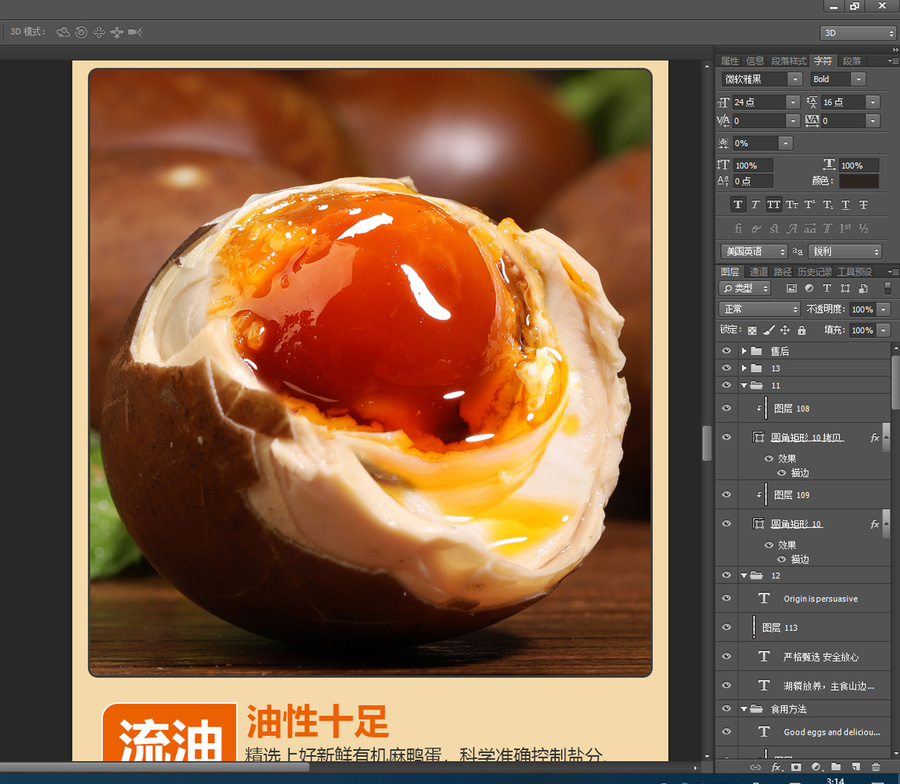
Task: Lock layer position icon
Action: [785, 330]
